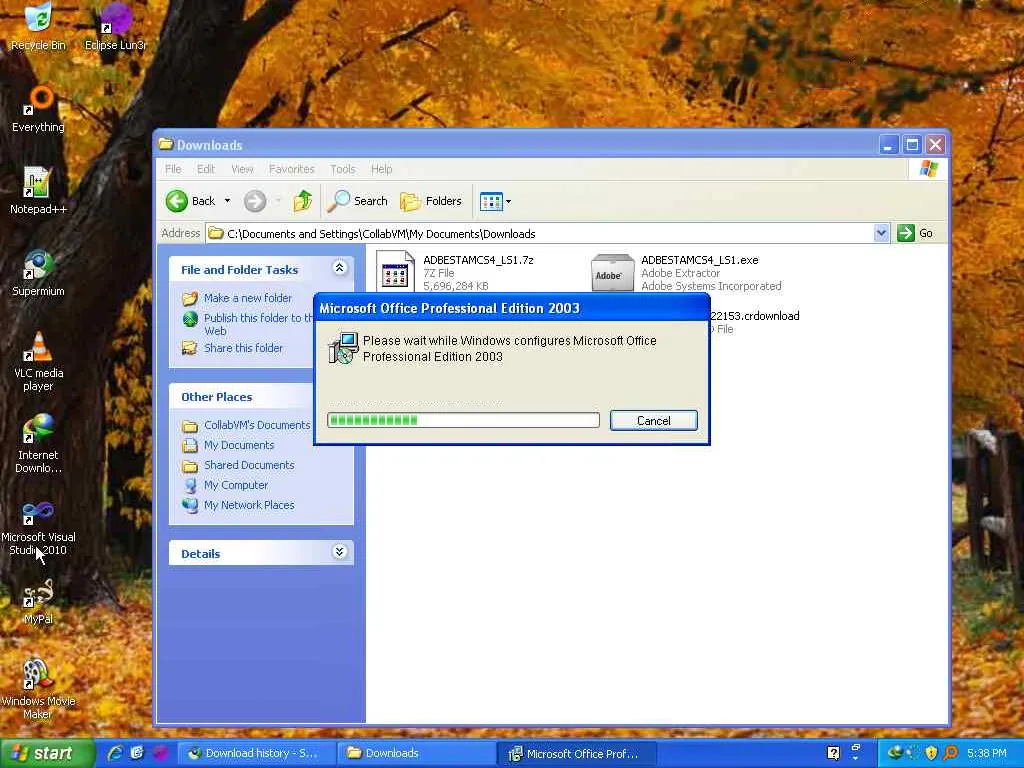Switch to Microsoft Office Prof taskbar button
1024x768 pixels.
576,753
